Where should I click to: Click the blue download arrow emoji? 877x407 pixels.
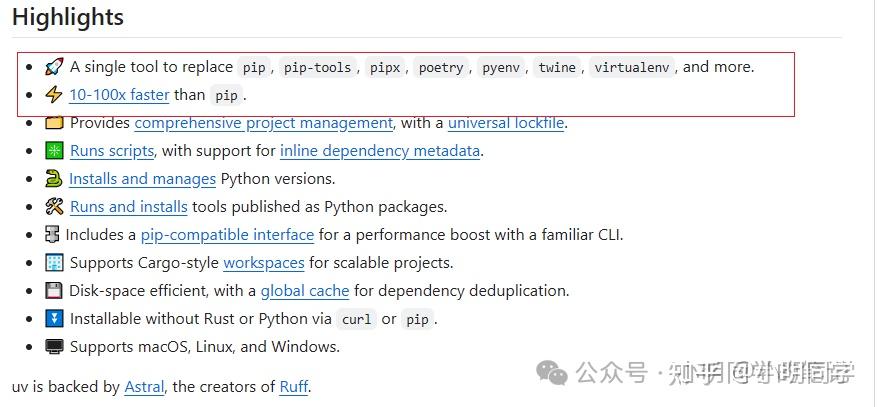(54, 319)
